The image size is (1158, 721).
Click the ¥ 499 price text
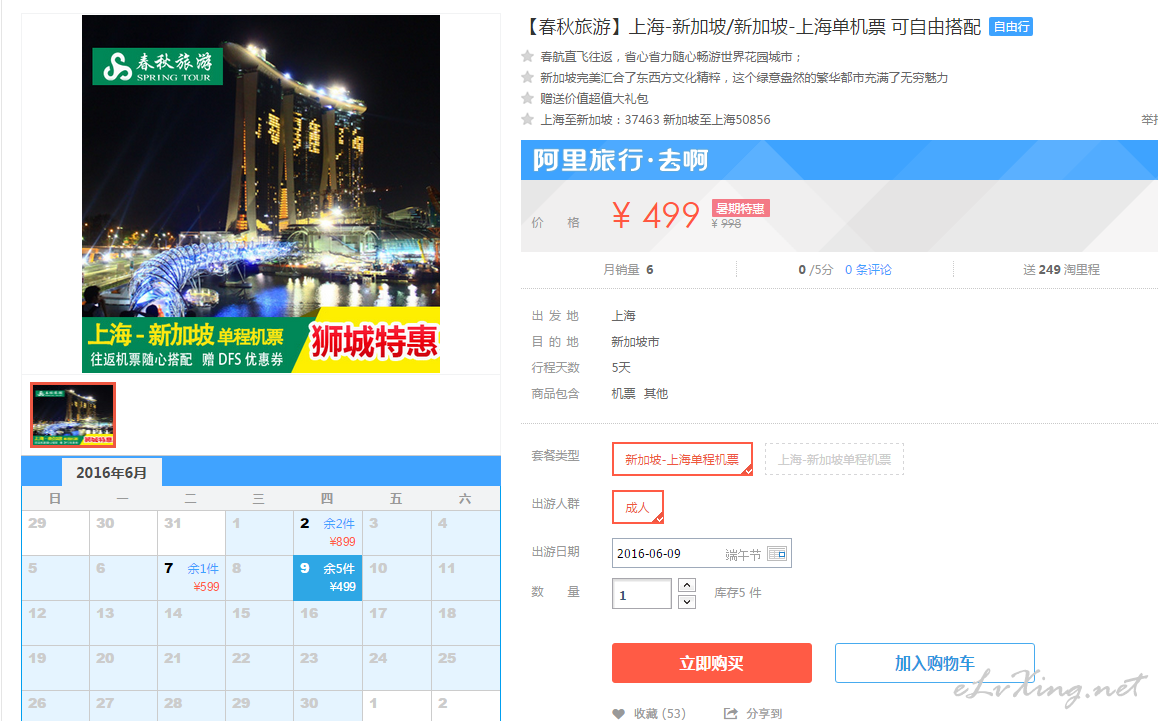[x=655, y=216]
